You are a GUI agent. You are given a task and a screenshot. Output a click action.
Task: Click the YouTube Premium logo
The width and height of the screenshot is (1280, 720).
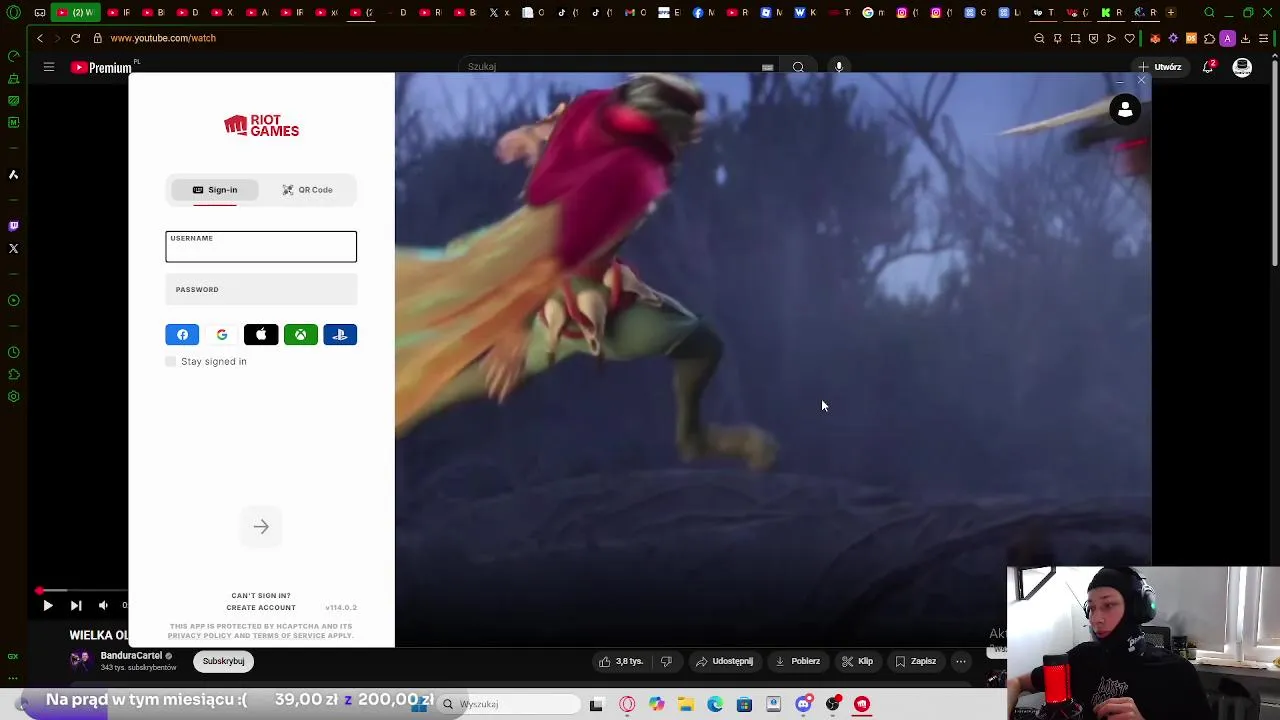coord(102,67)
